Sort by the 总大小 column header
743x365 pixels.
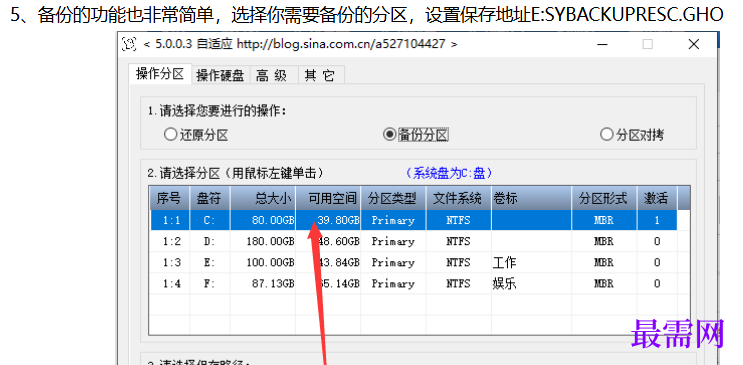coord(263,198)
